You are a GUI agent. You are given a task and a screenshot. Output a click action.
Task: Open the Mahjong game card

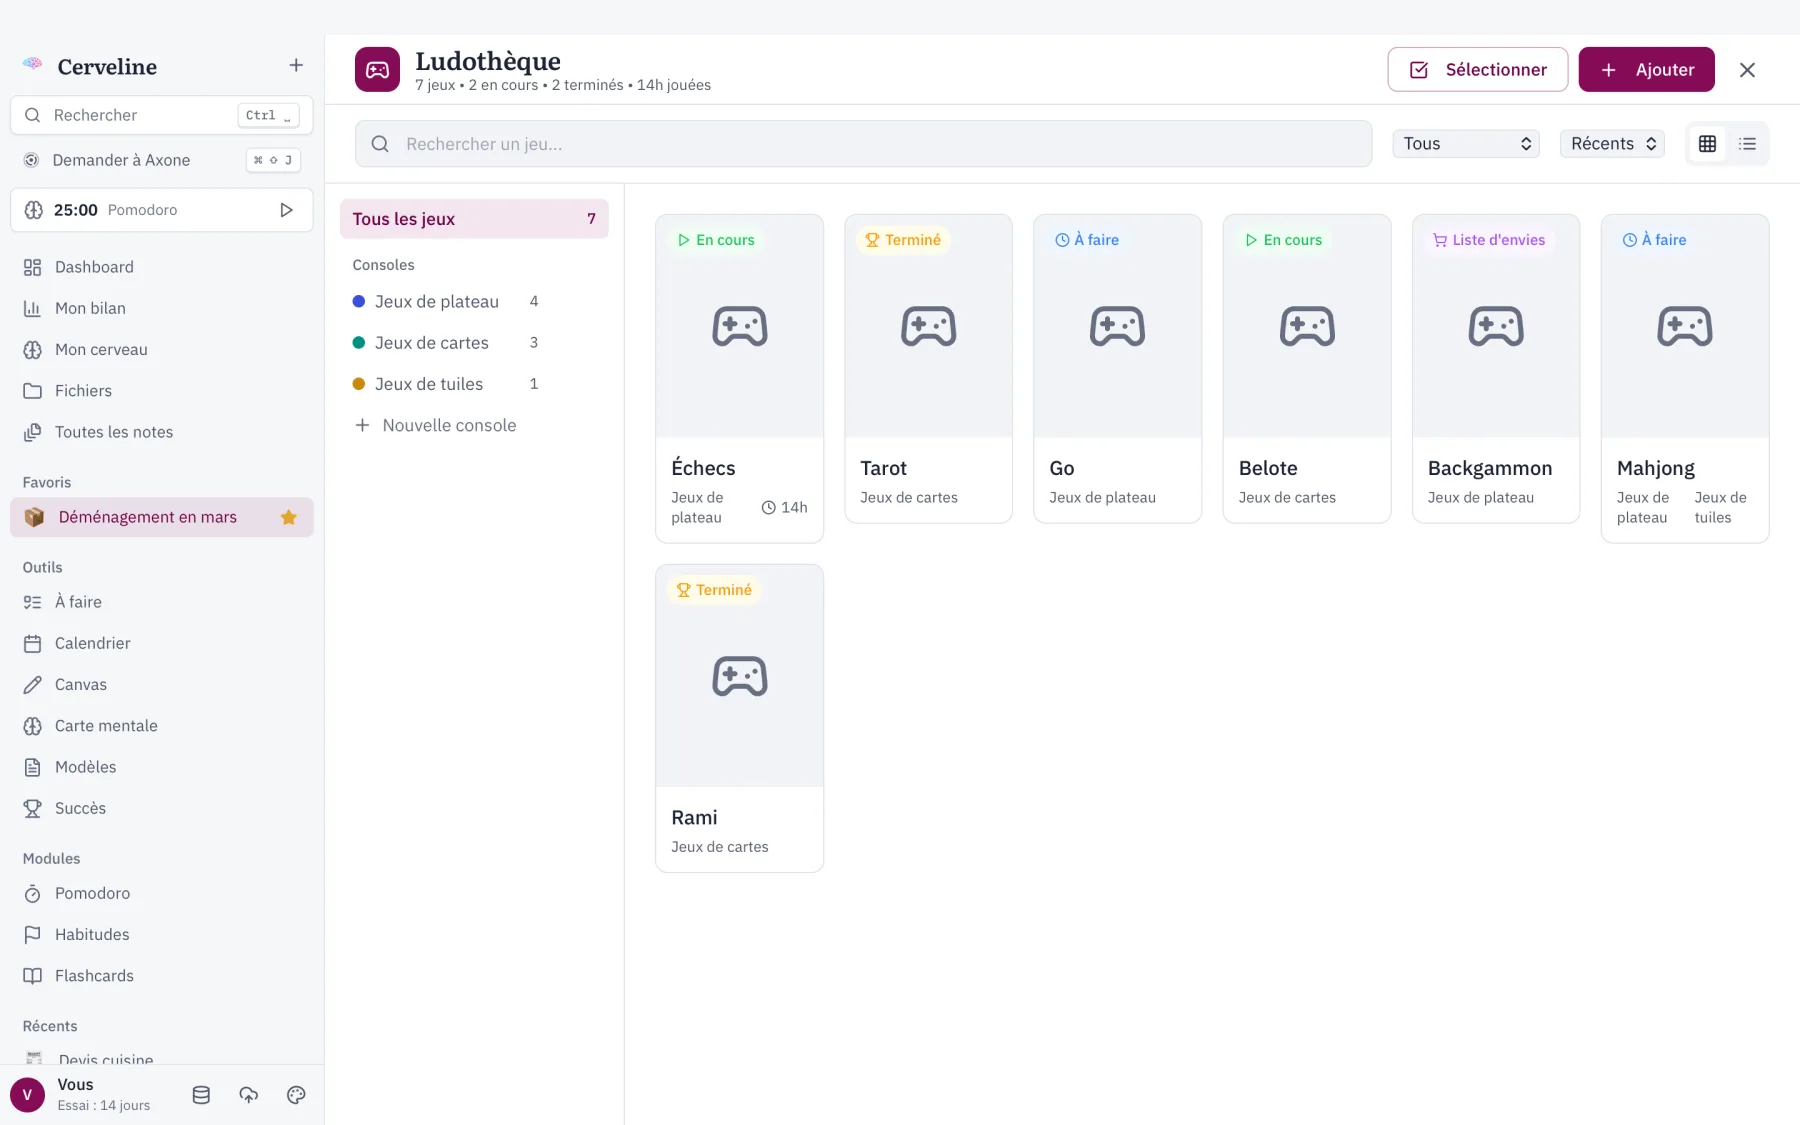click(x=1685, y=378)
